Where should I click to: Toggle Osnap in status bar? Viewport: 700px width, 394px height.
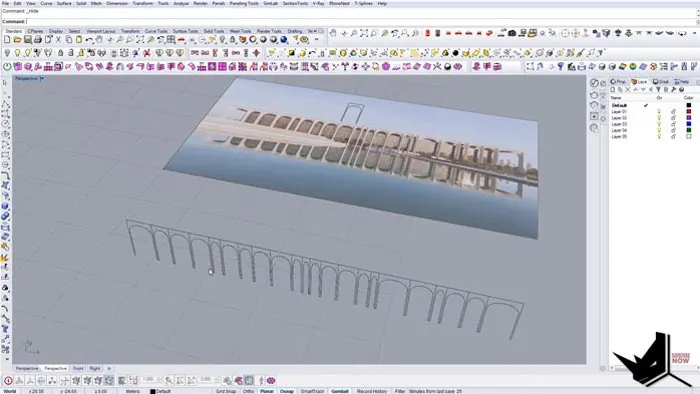[x=287, y=391]
